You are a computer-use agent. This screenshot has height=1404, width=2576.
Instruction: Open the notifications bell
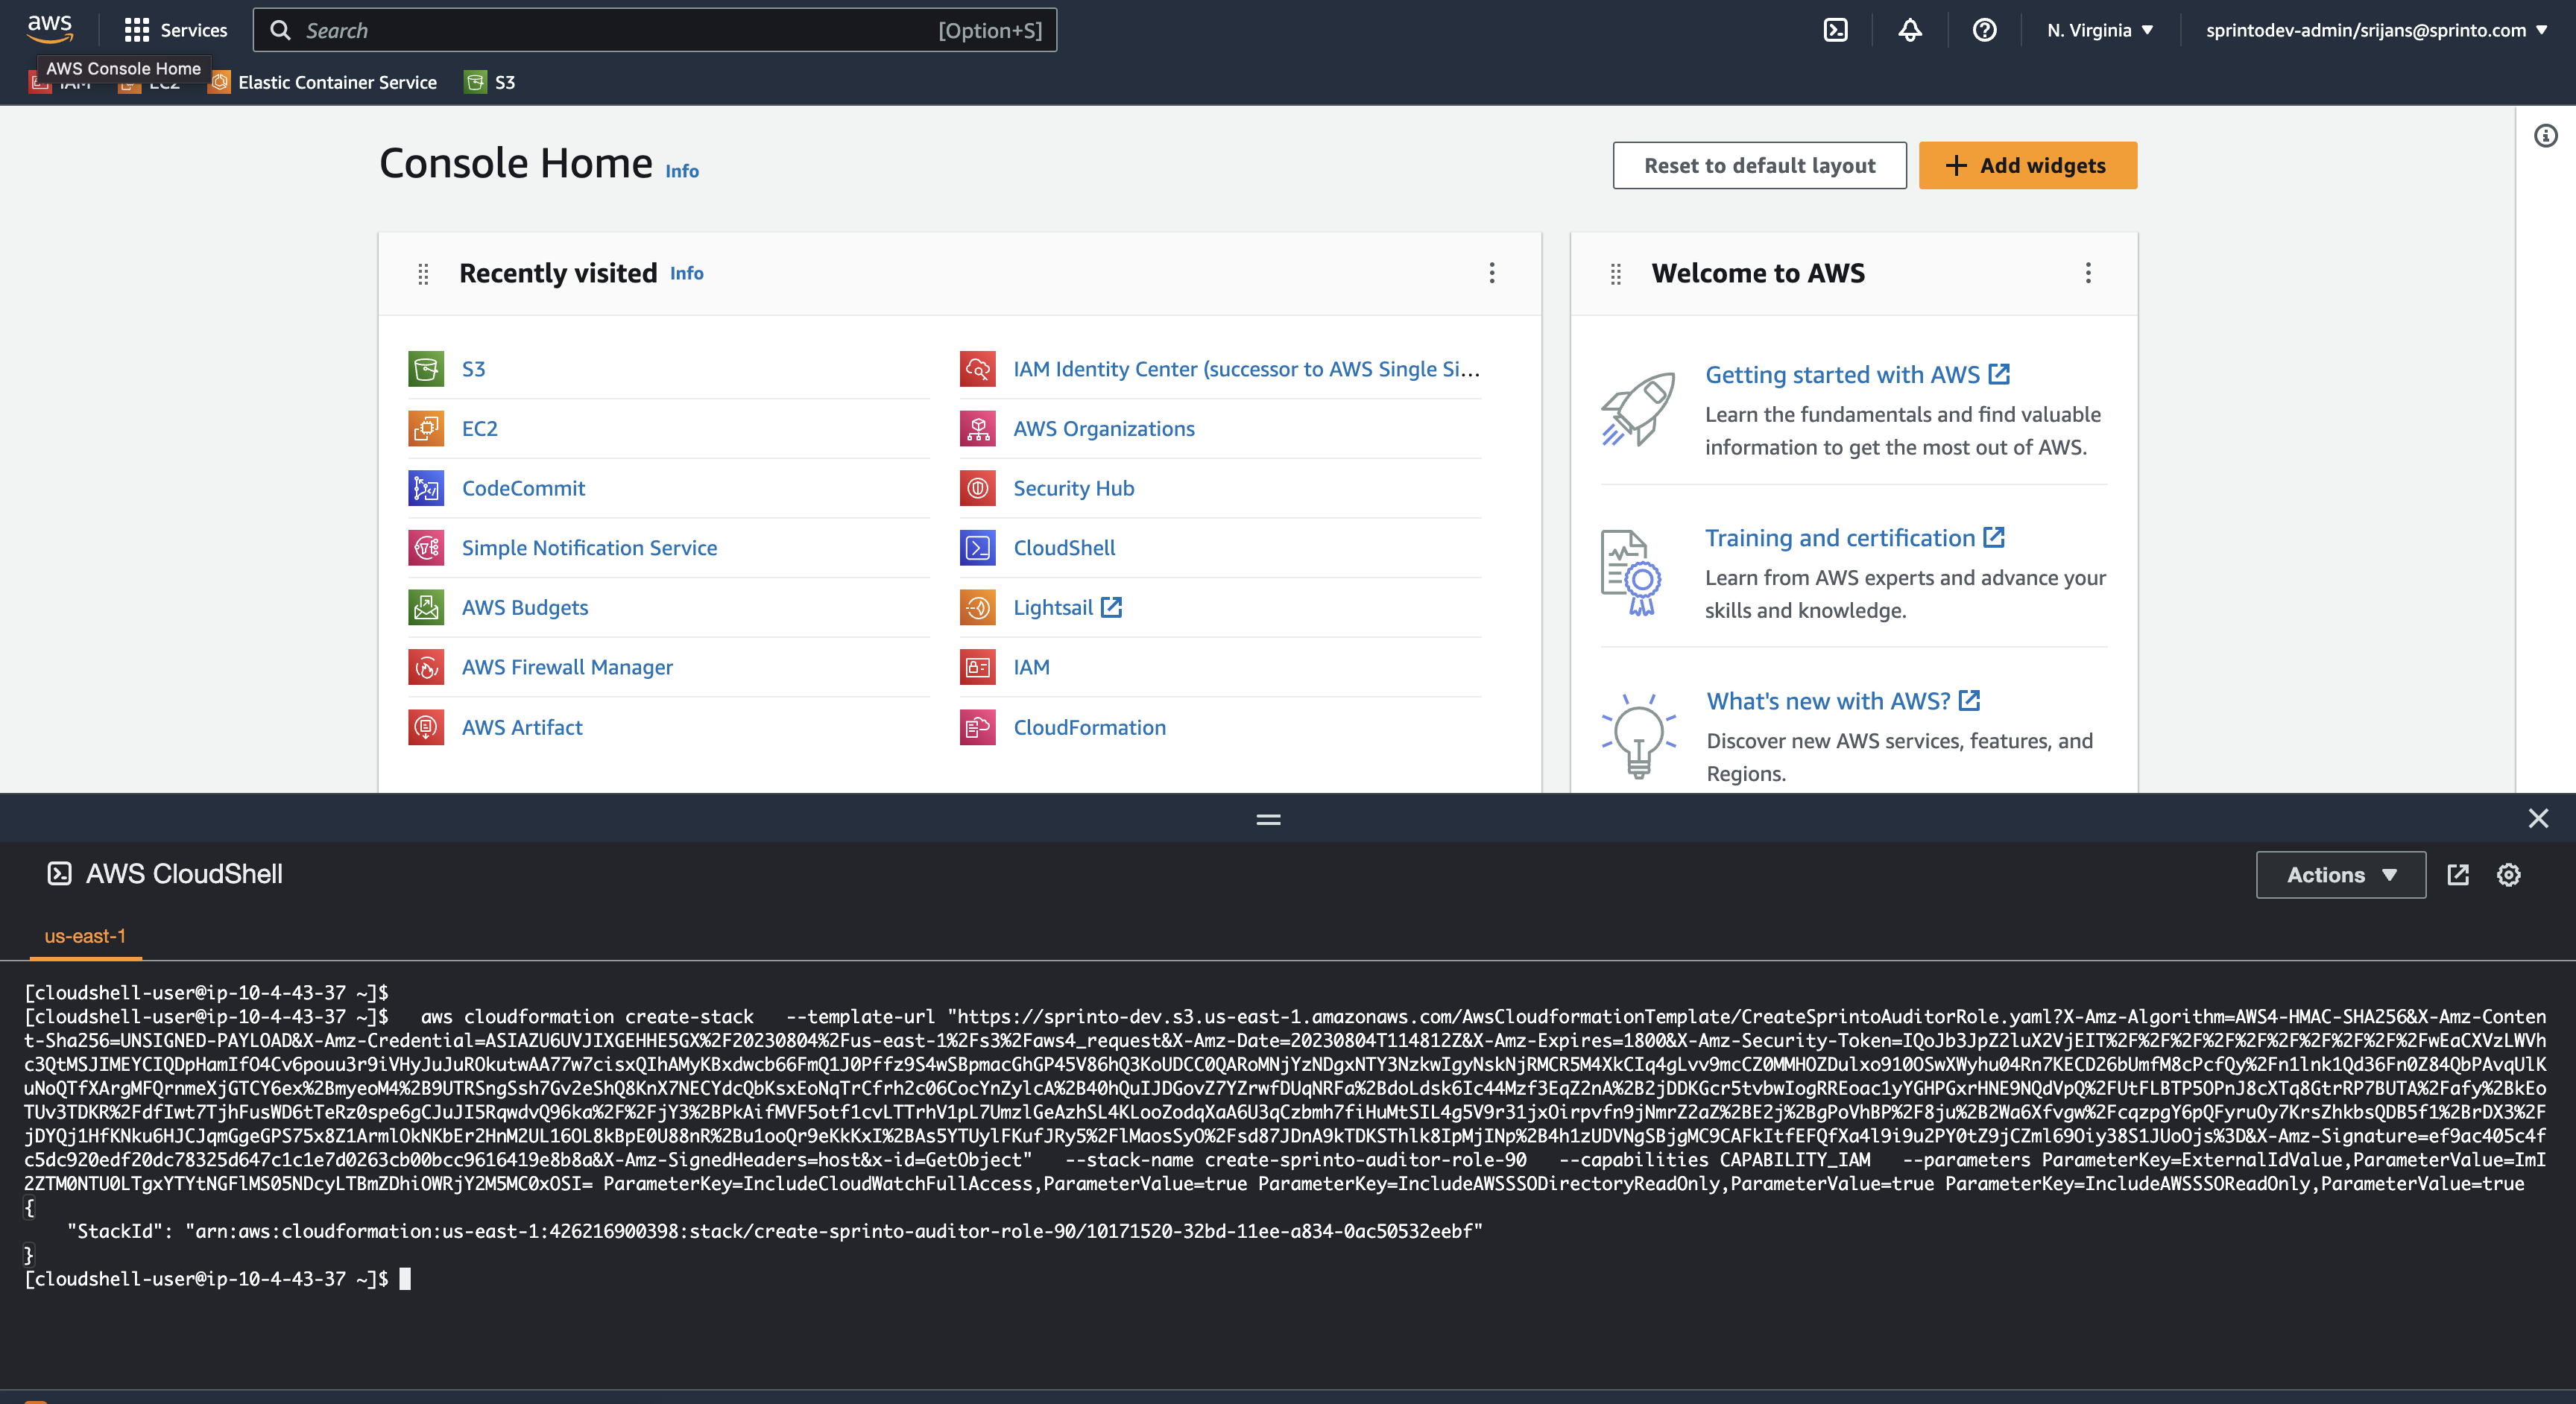(1910, 30)
